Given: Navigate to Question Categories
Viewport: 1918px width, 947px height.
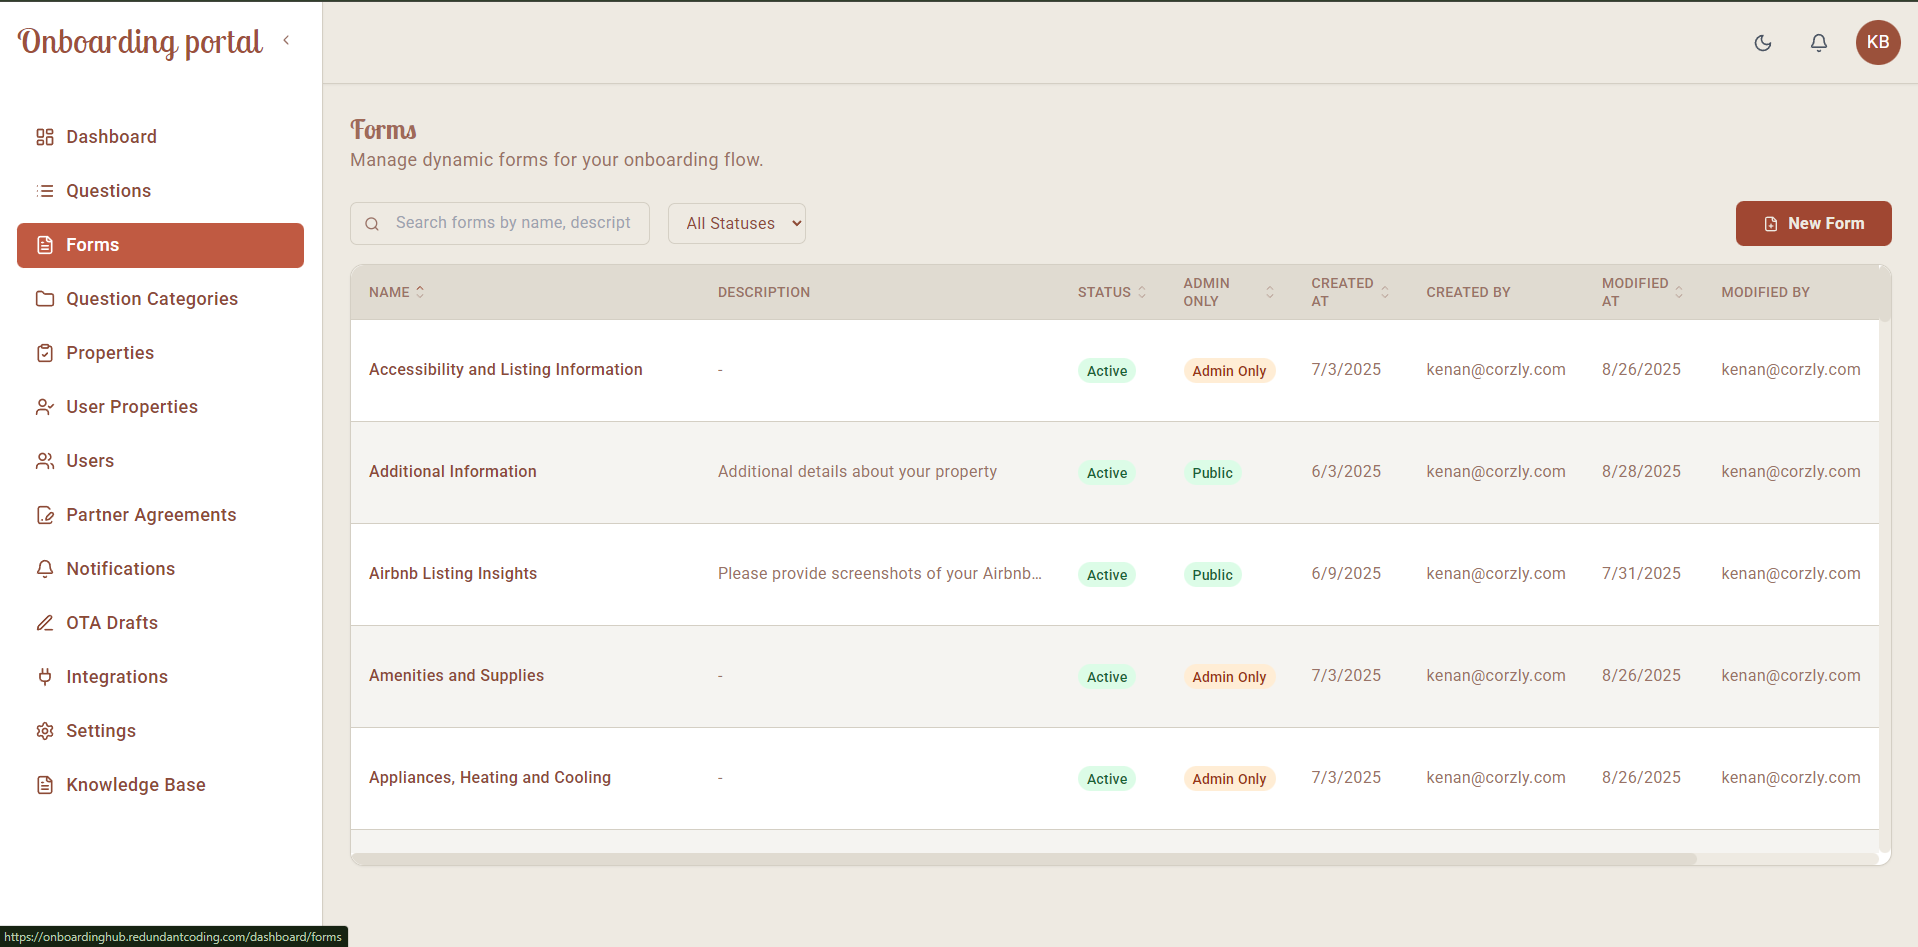Looking at the screenshot, I should pyautogui.click(x=160, y=299).
